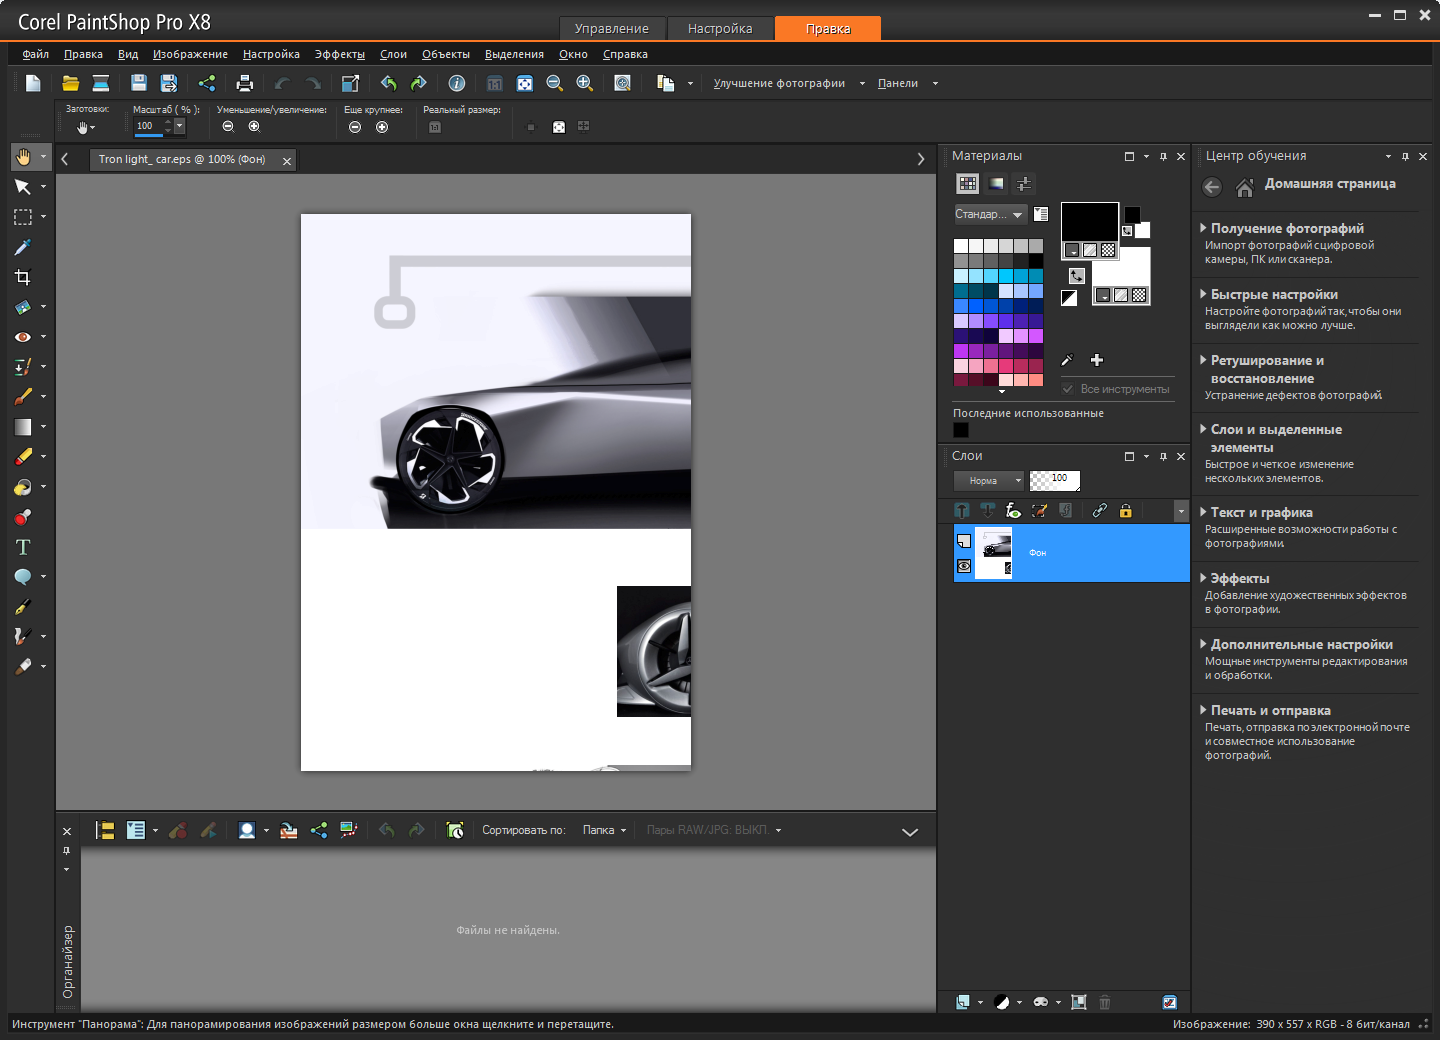Go to Домашняя страница in learning center

tap(1329, 184)
